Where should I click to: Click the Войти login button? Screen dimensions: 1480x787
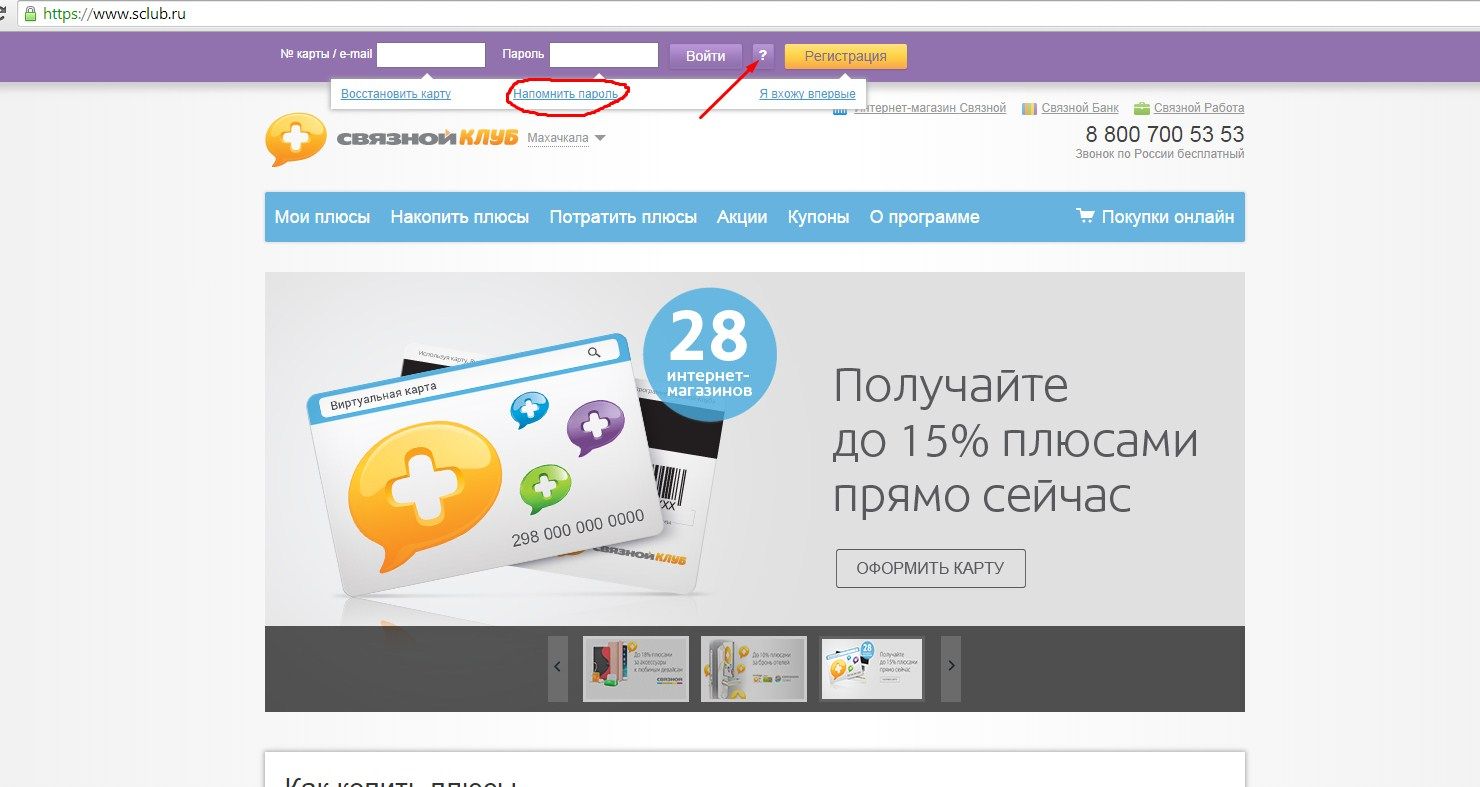click(x=706, y=56)
